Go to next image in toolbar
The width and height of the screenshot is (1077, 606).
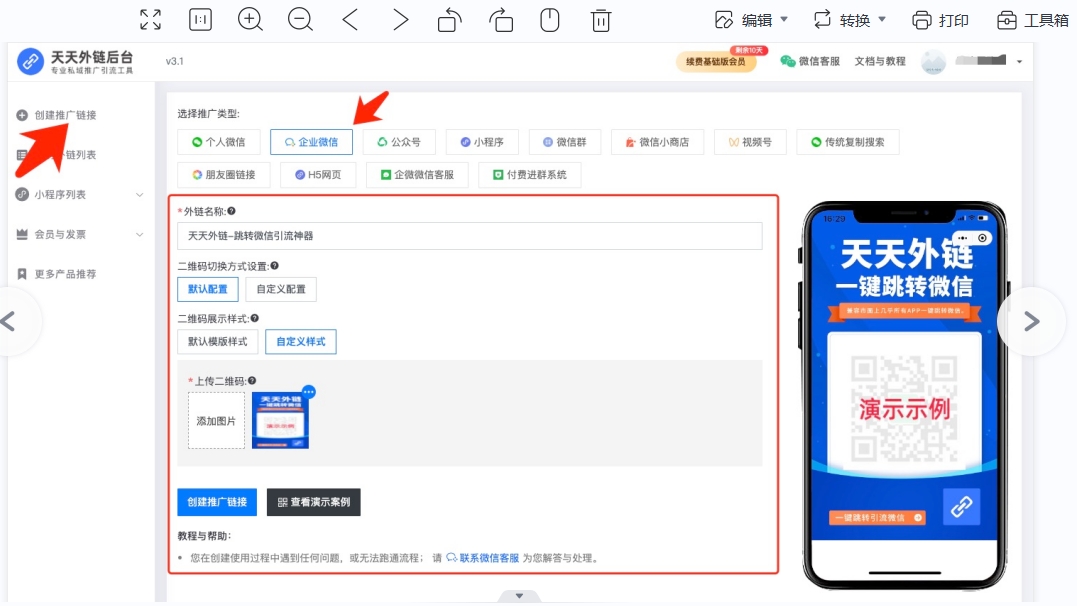[x=400, y=20]
